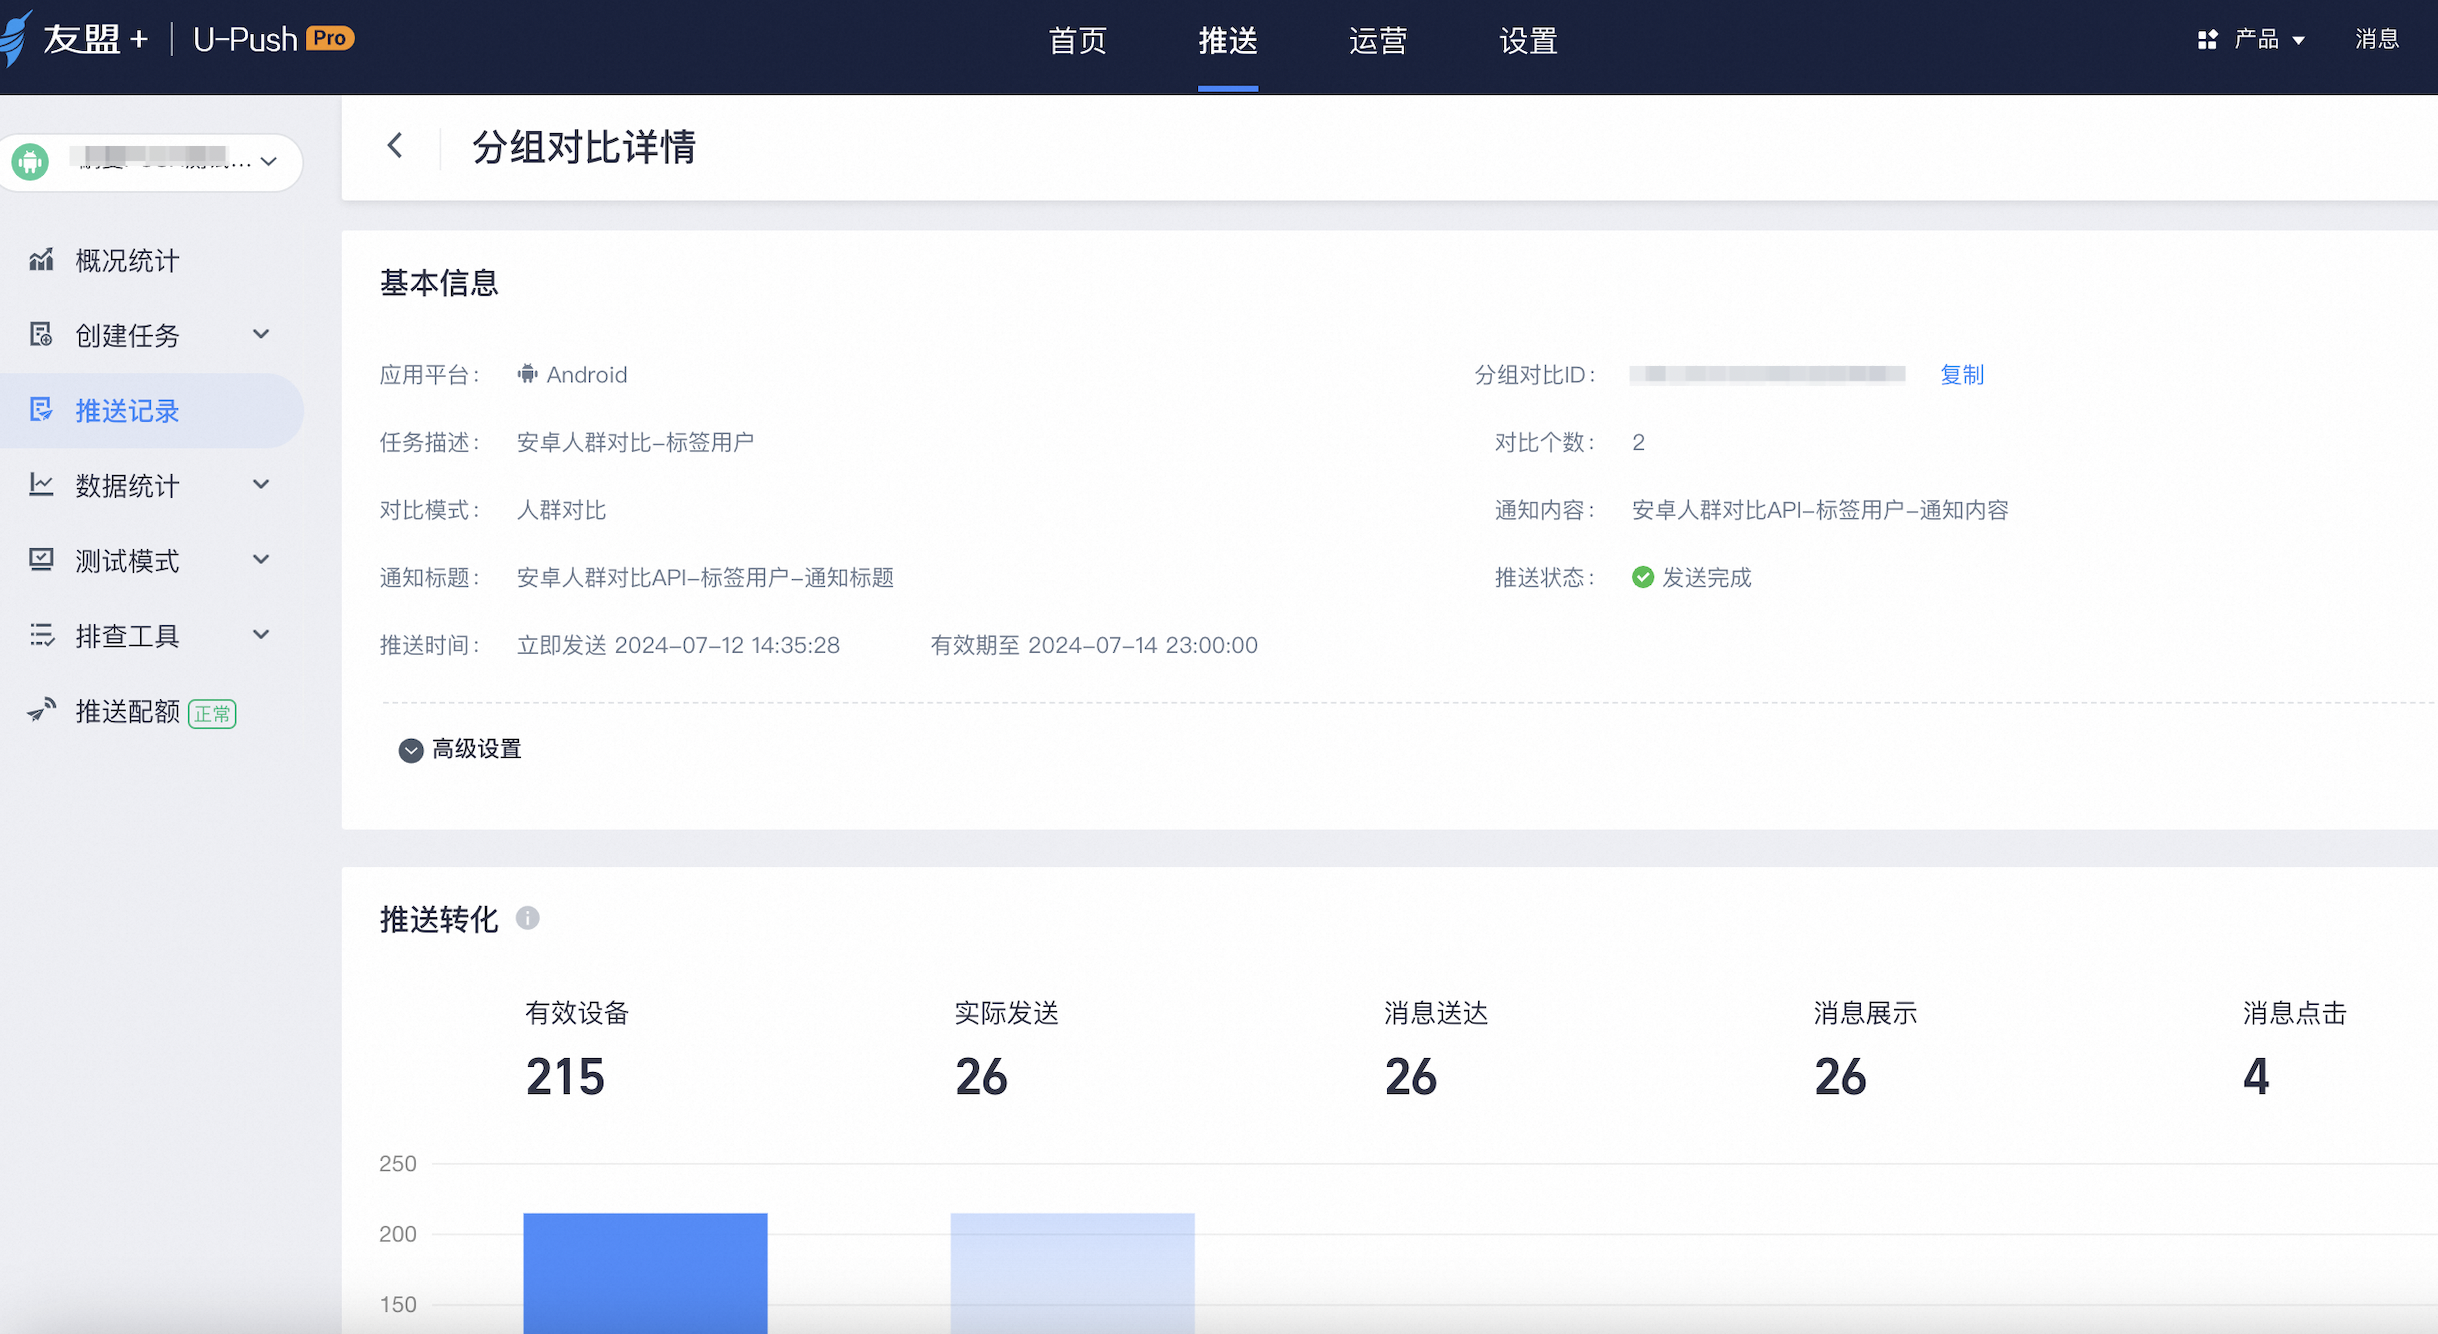Screen dimensions: 2438x1334
Task: Click the 立即发送 2024-07-12 14:35:28 time
Action: (x=678, y=645)
